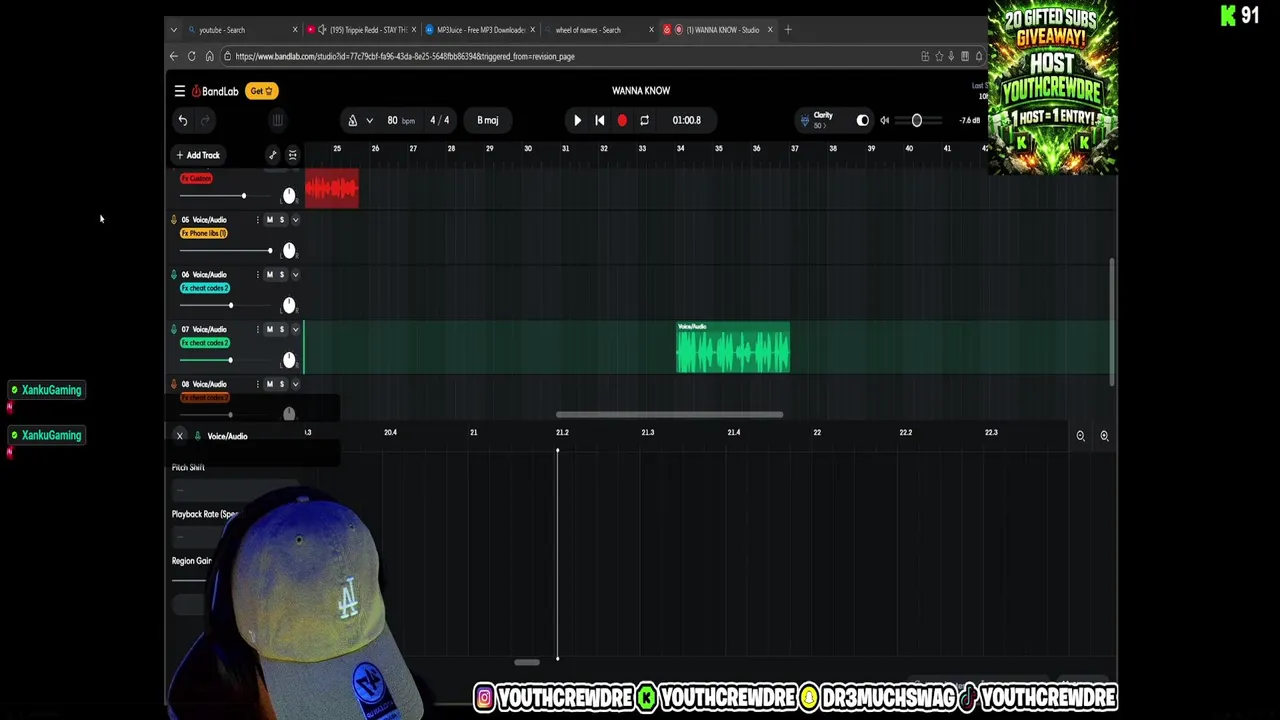Open the automation tool next to Add Track

(272, 155)
